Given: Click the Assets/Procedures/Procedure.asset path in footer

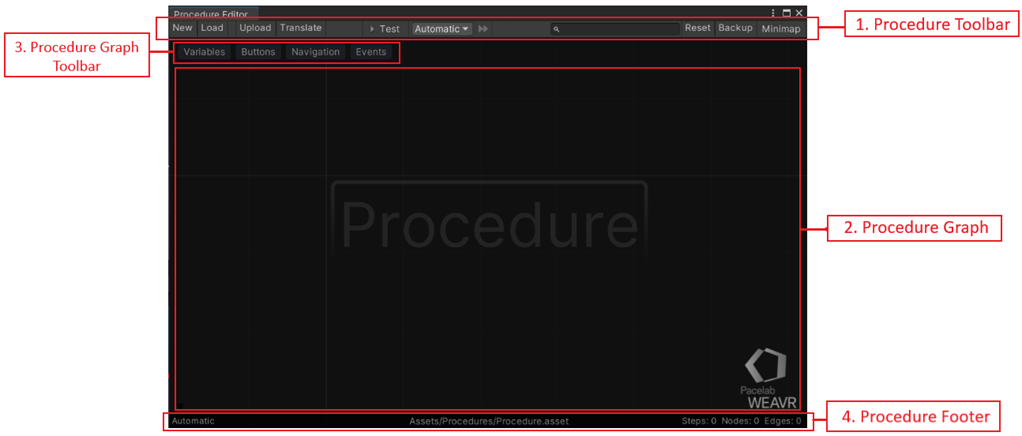Looking at the screenshot, I should (x=489, y=421).
